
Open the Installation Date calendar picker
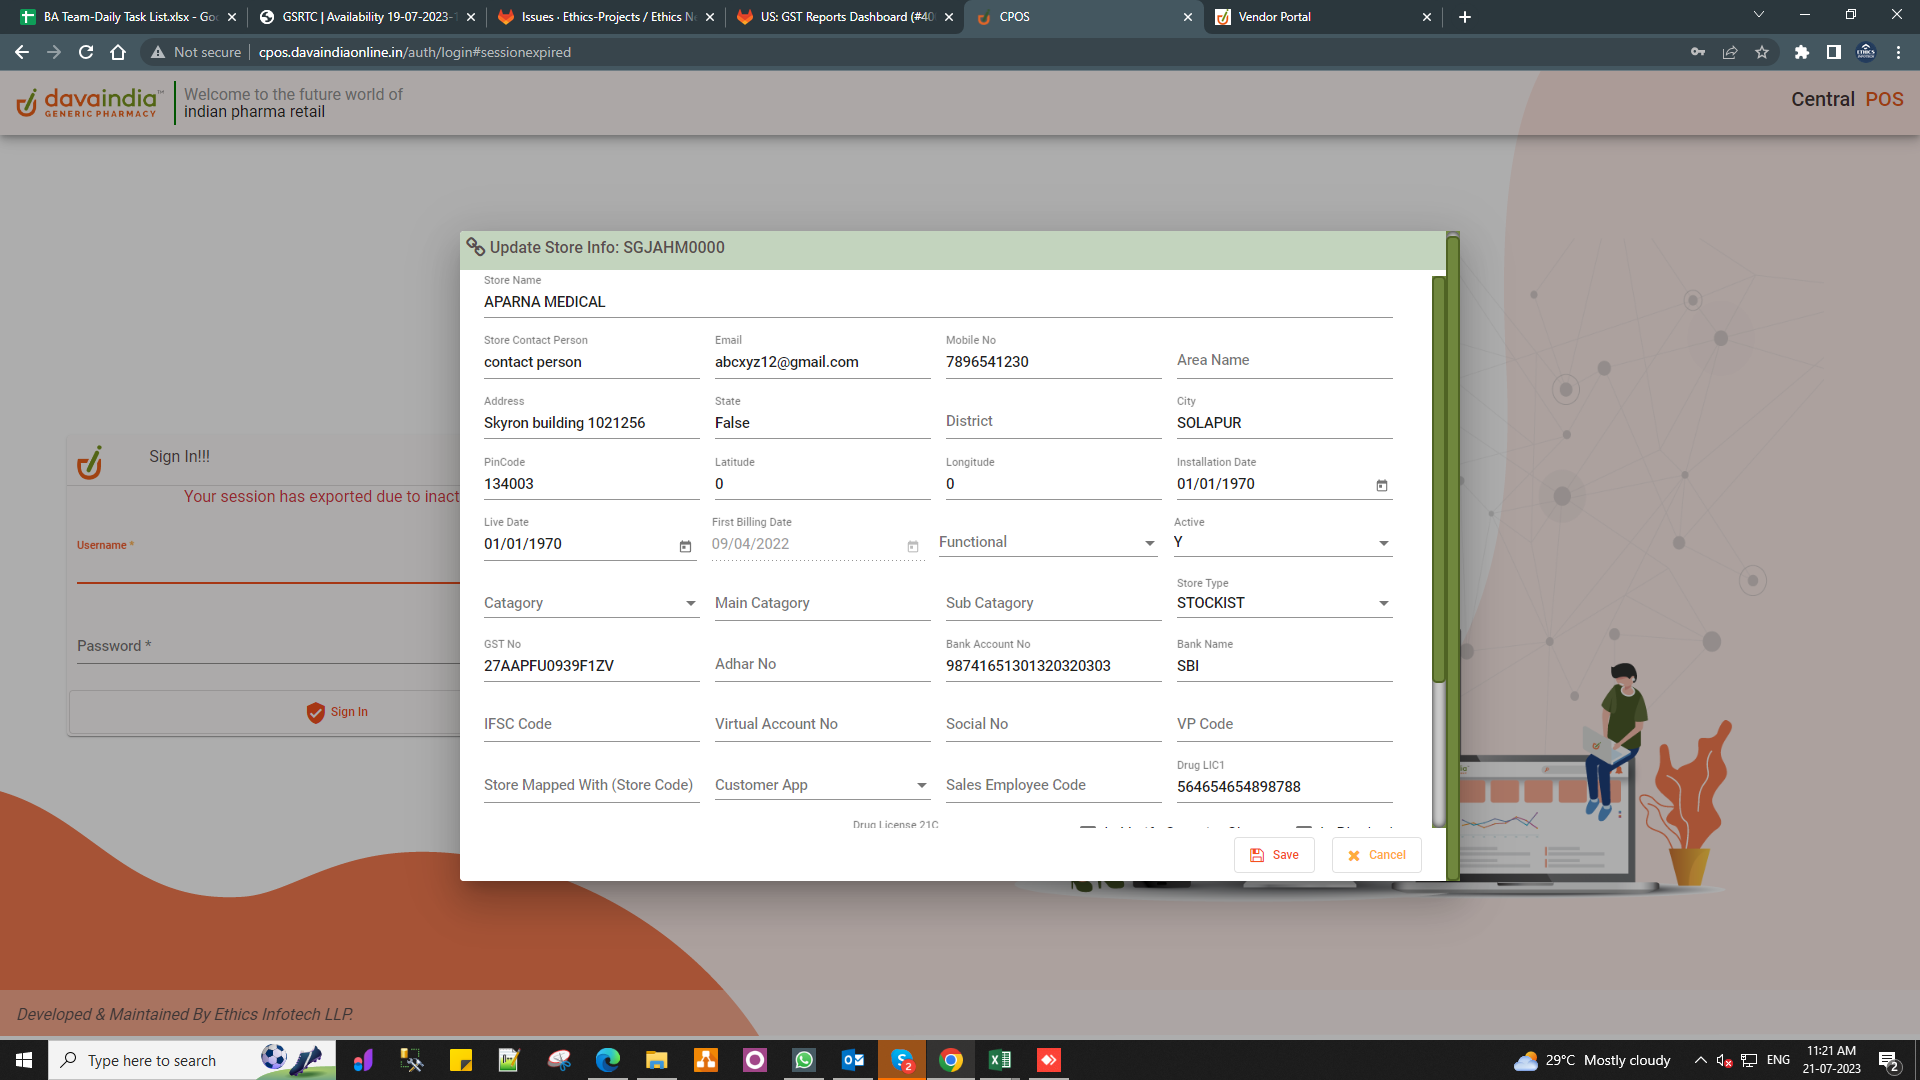point(1382,485)
